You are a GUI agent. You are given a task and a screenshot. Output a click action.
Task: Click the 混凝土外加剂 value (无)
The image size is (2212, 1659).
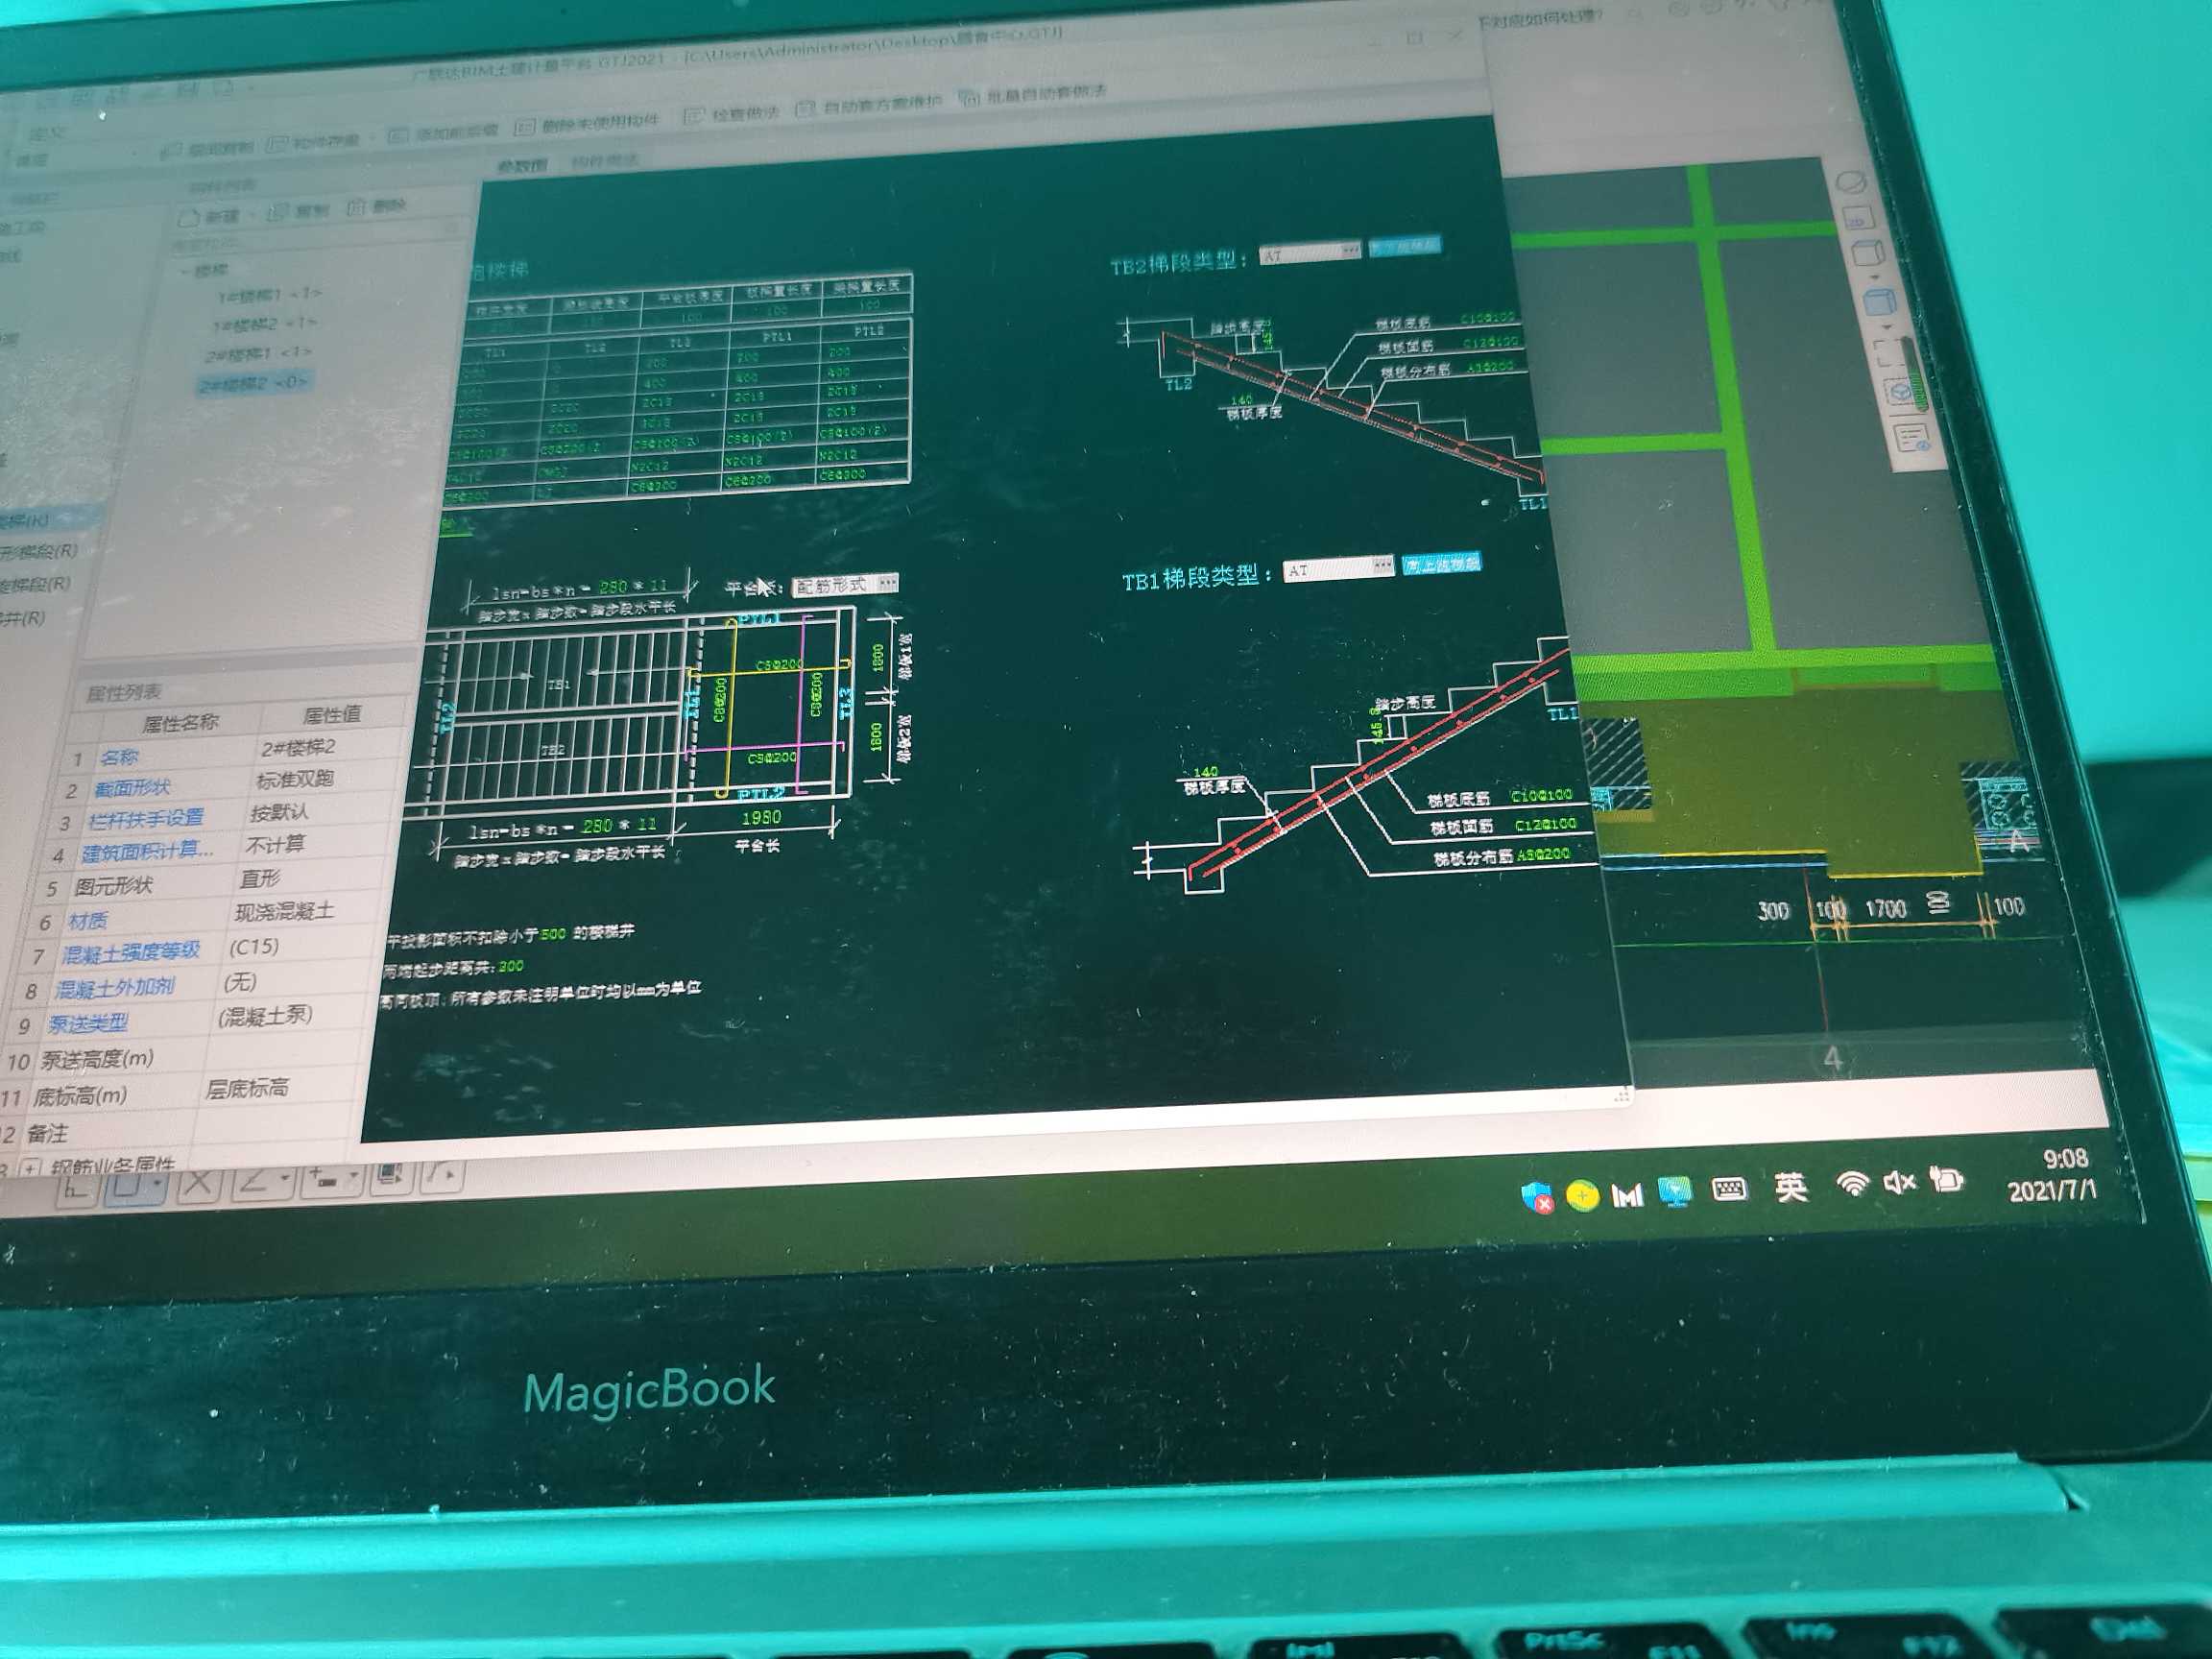tap(240, 982)
